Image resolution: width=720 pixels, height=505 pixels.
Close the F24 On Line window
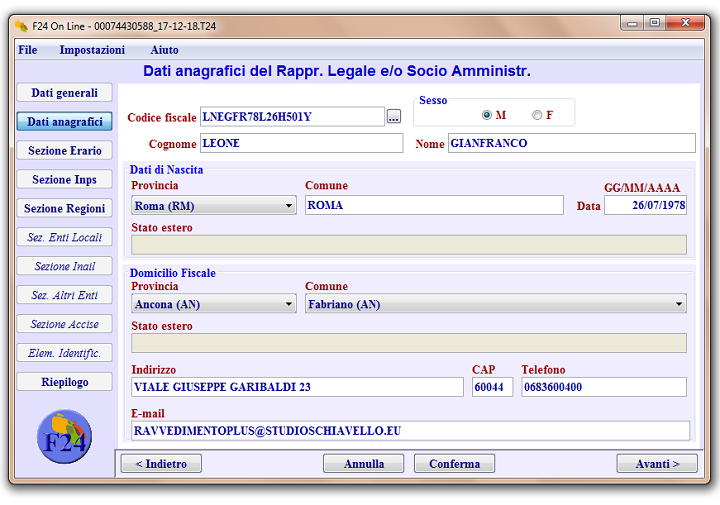coord(685,23)
